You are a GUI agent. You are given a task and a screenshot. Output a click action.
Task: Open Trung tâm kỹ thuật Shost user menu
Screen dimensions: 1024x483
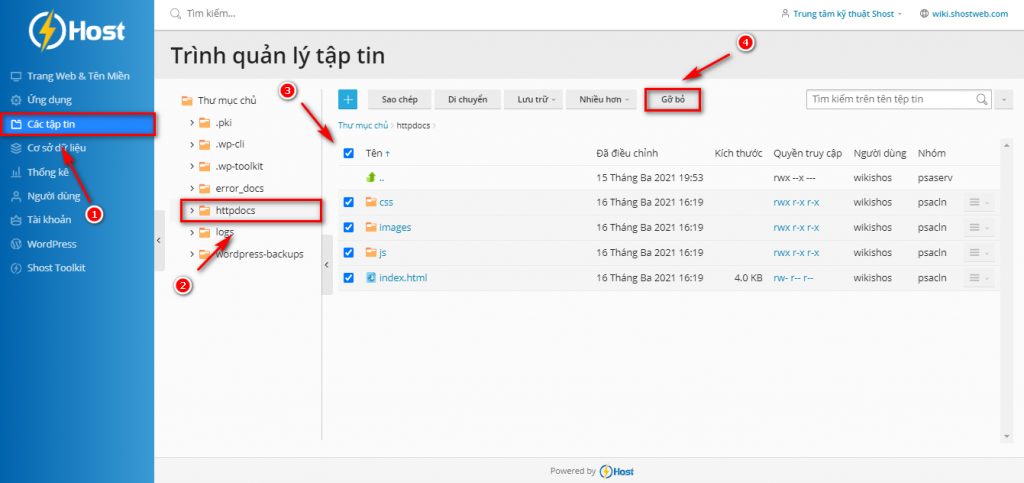pos(841,13)
